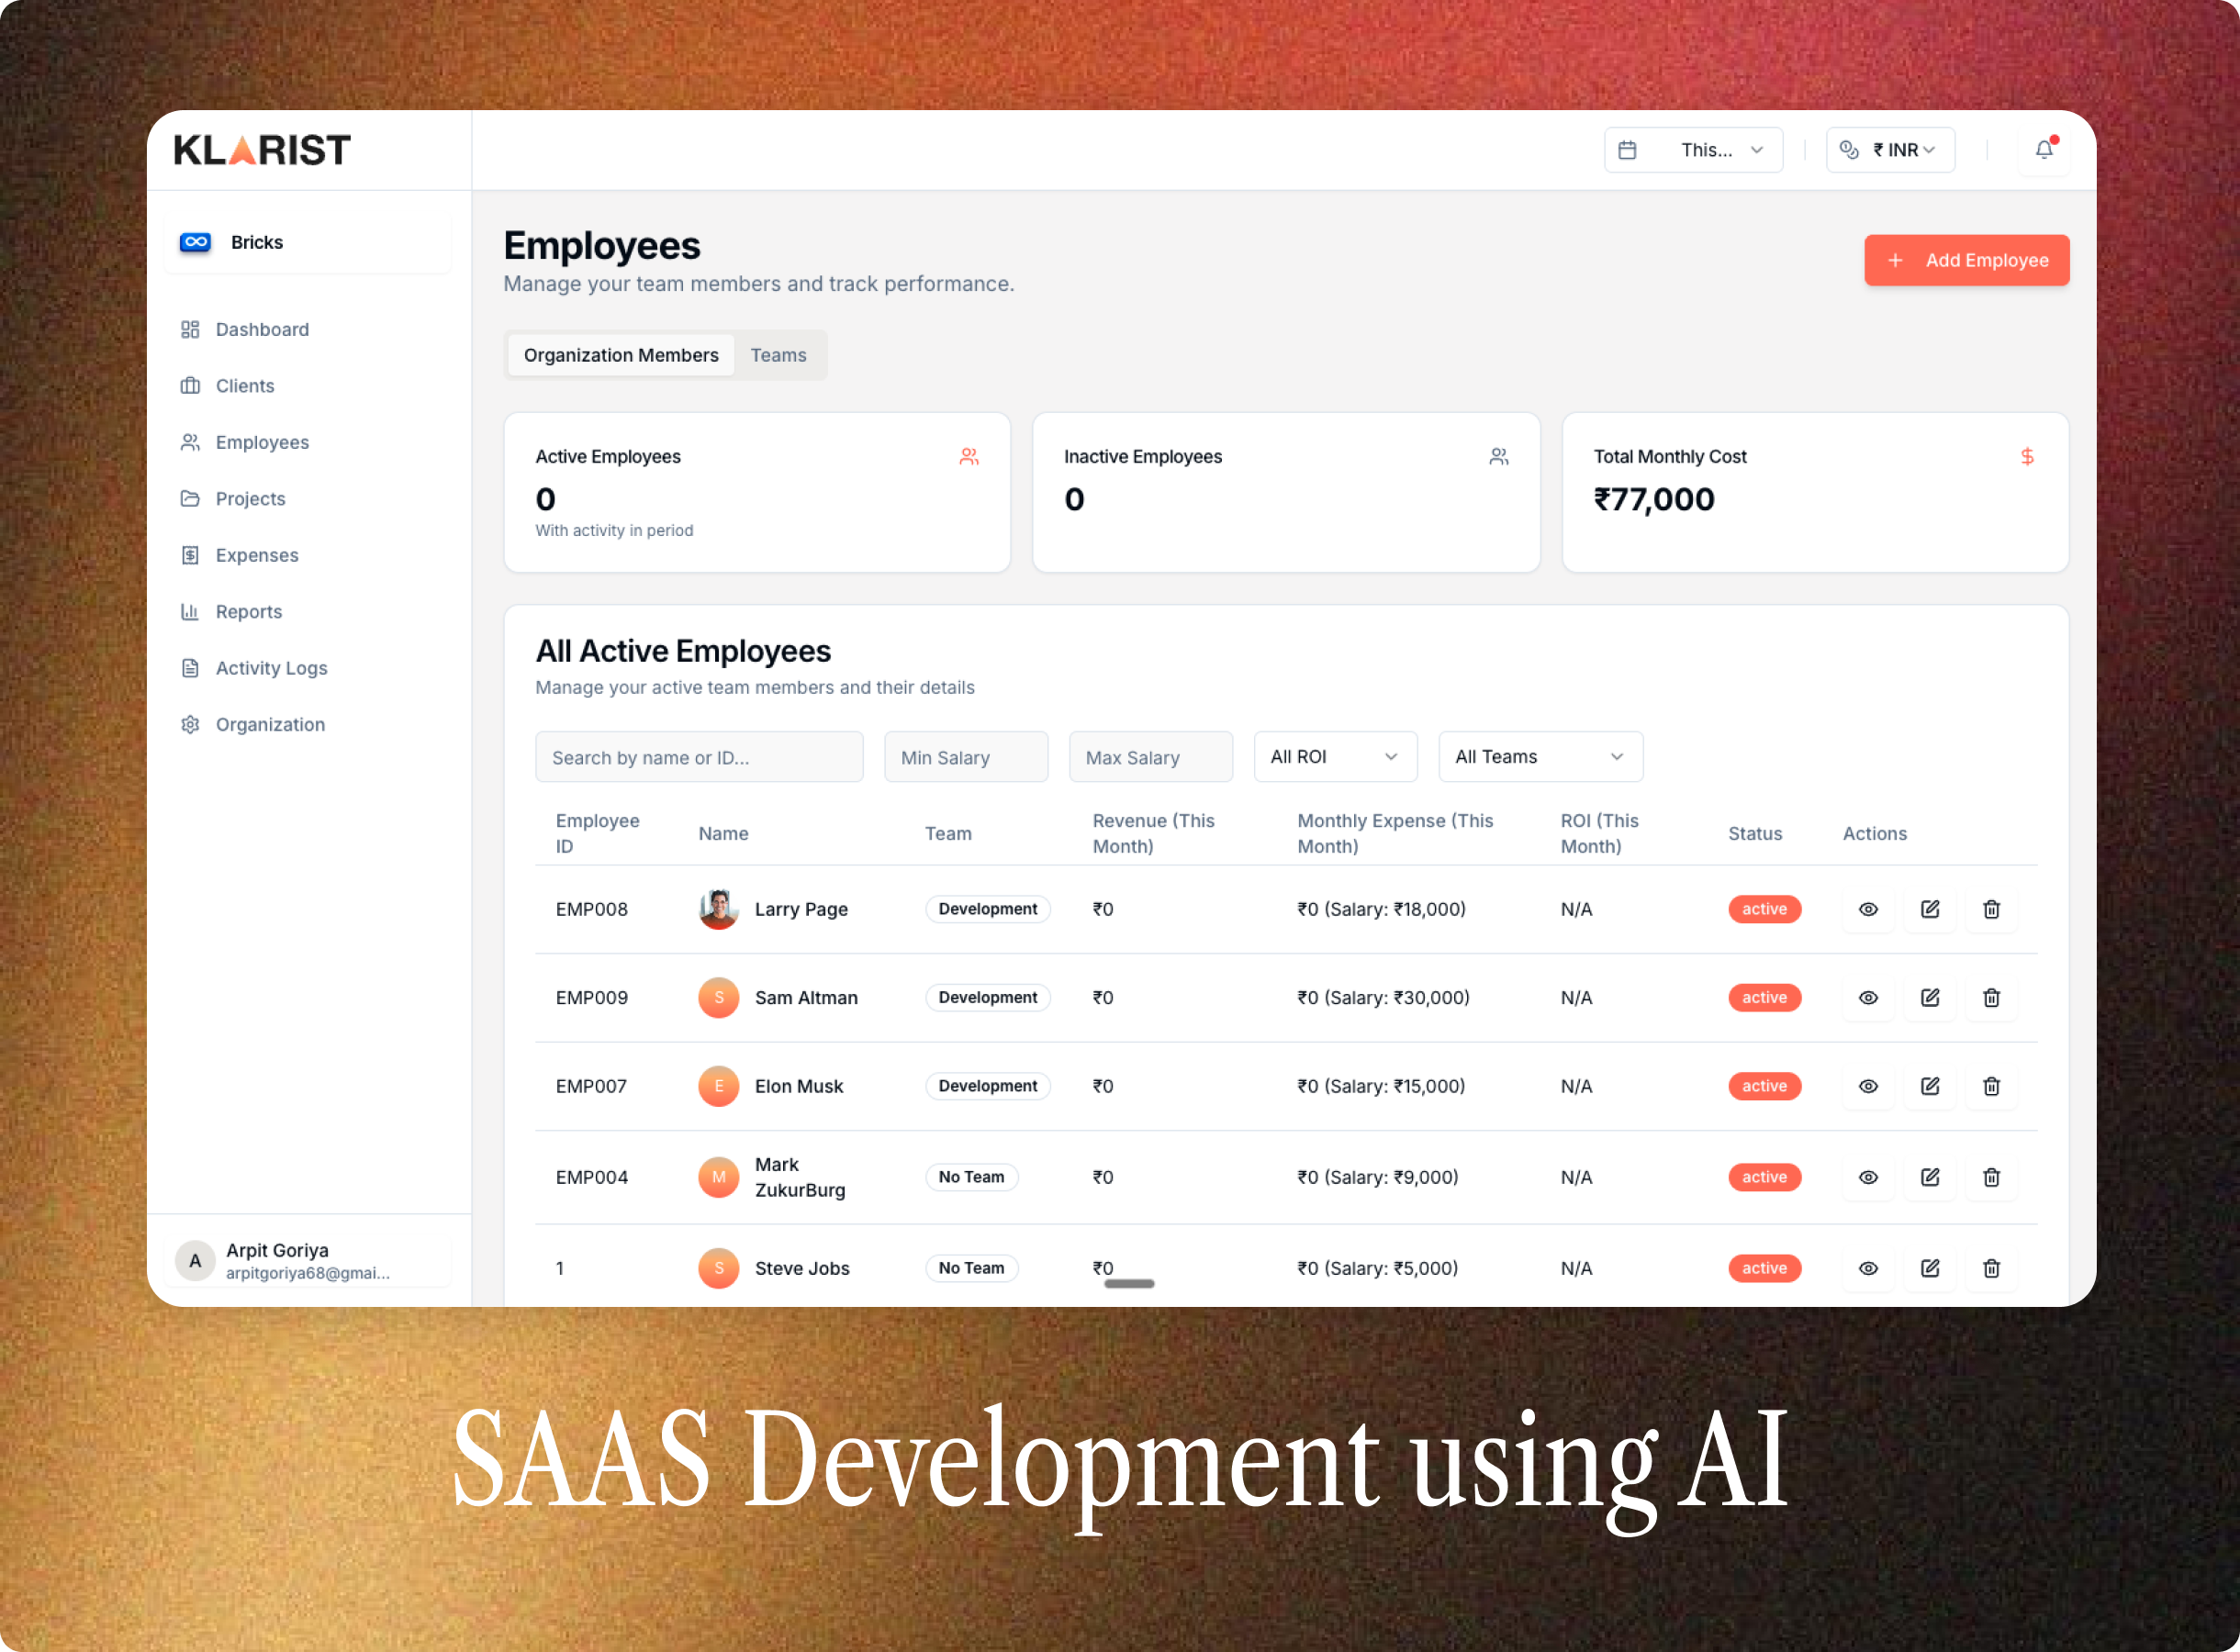Viewport: 2240px width, 1652px height.
Task: Click the dollar icon on Total Monthly Cost
Action: (x=2027, y=457)
